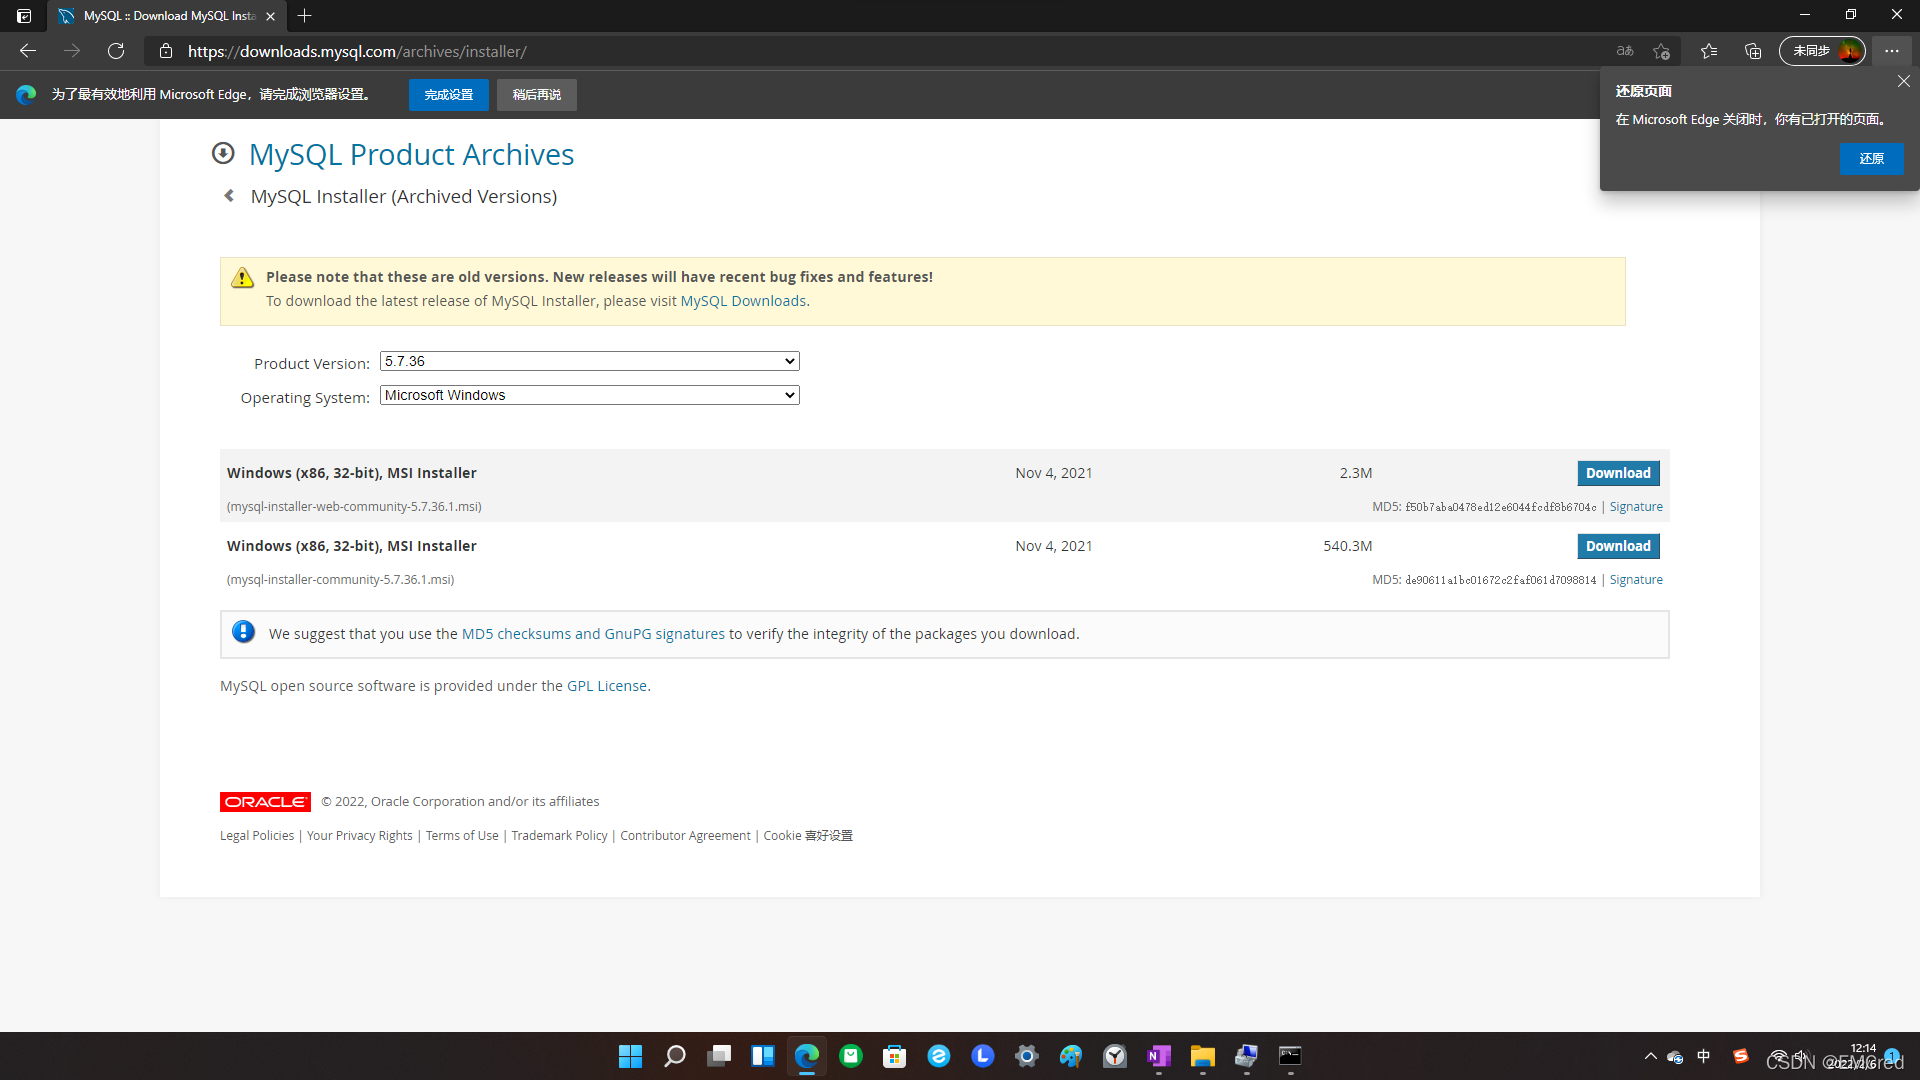Open the profile sync button
Image resolution: width=1920 pixels, height=1080 pixels.
tap(1821, 51)
